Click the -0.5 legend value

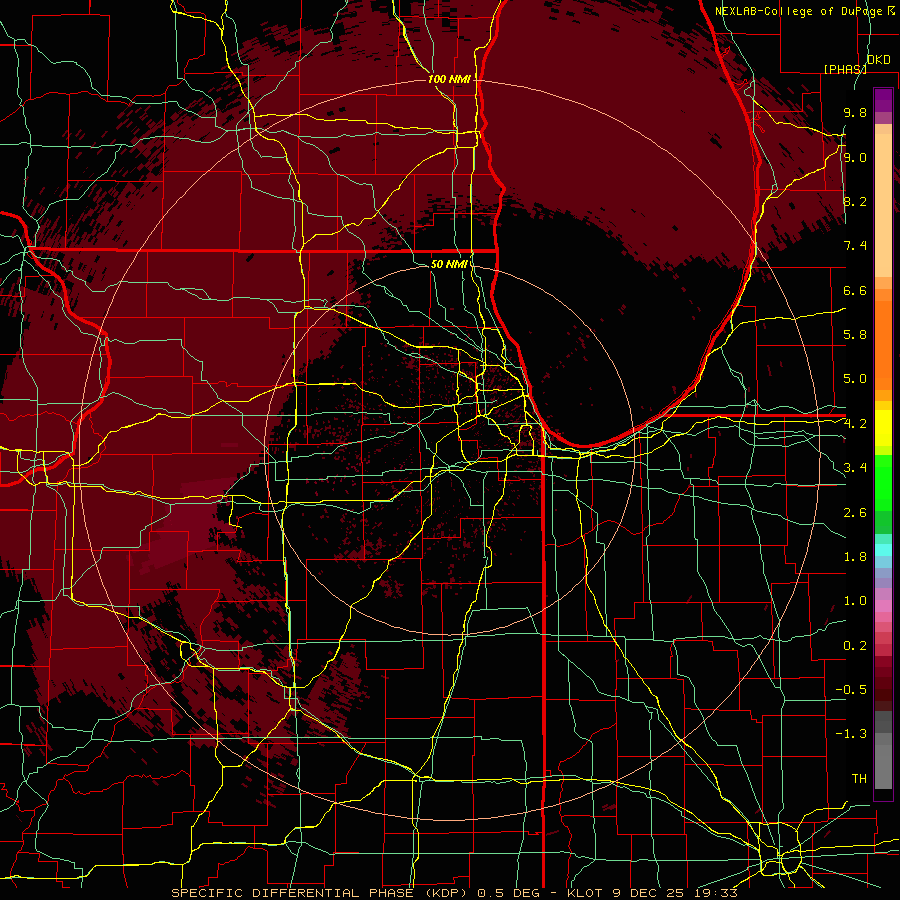point(851,690)
